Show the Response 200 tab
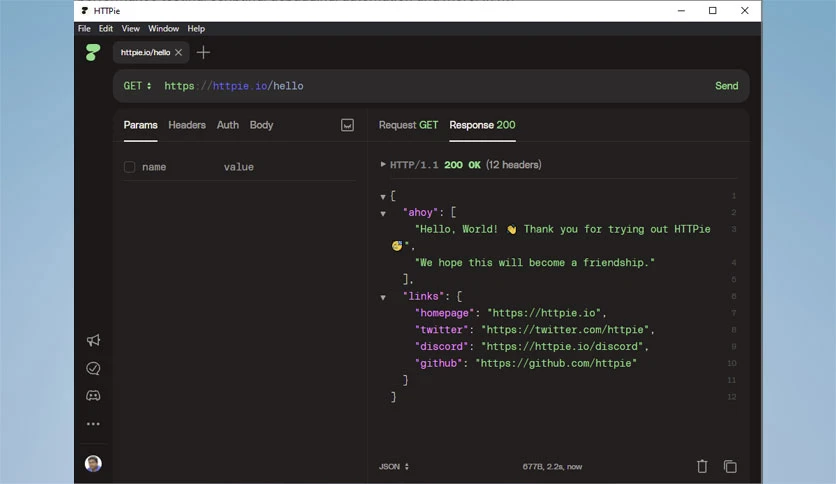 pos(482,125)
